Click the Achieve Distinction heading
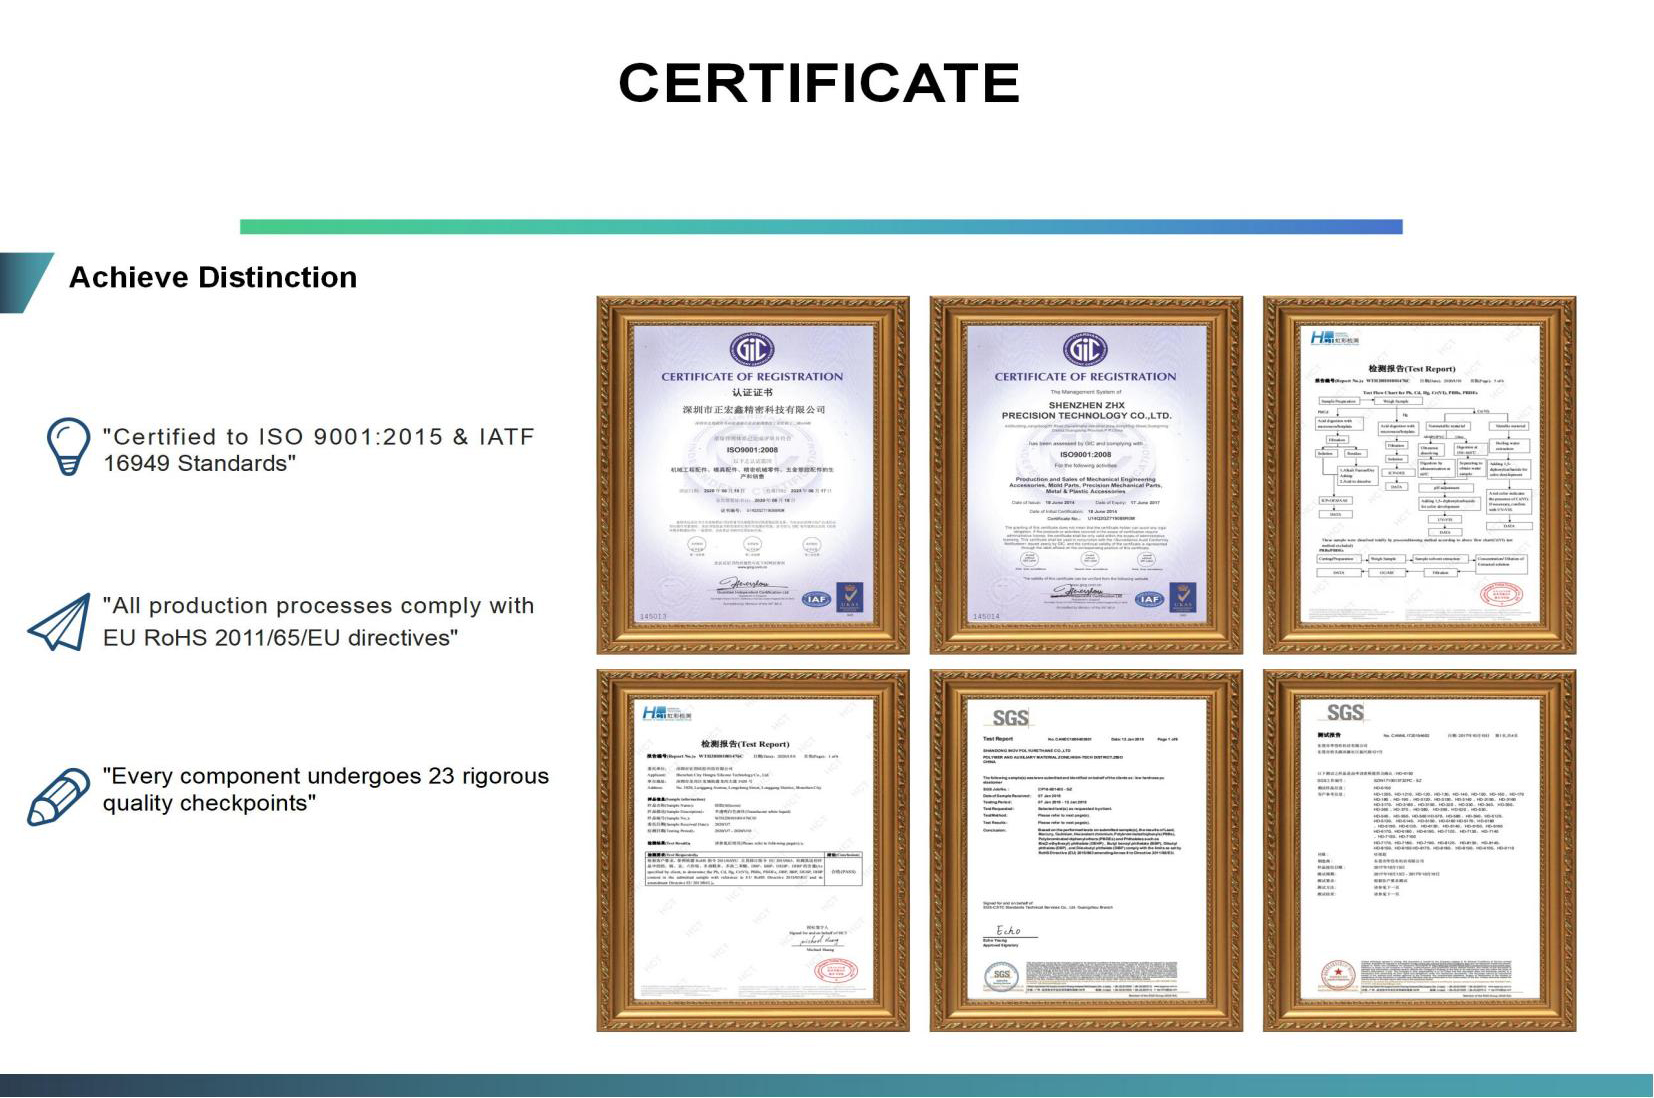Image resolution: width=1654 pixels, height=1098 pixels. click(x=213, y=277)
